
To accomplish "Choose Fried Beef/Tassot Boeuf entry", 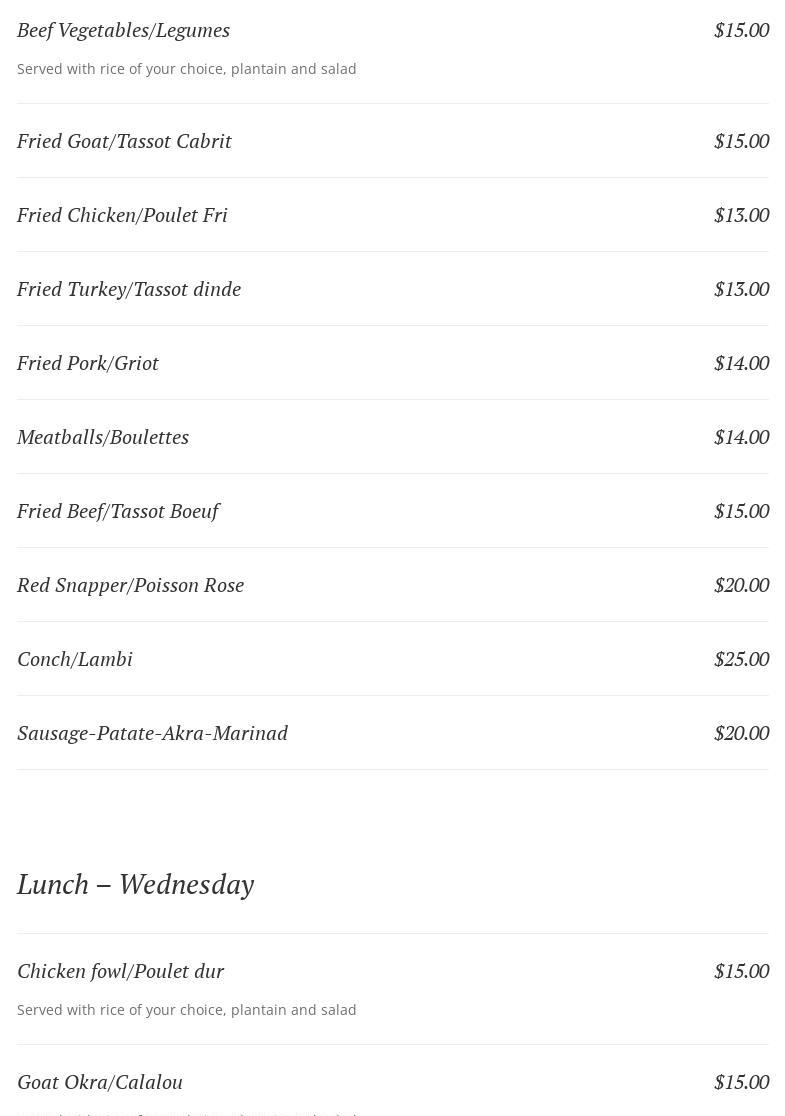I will (118, 511).
